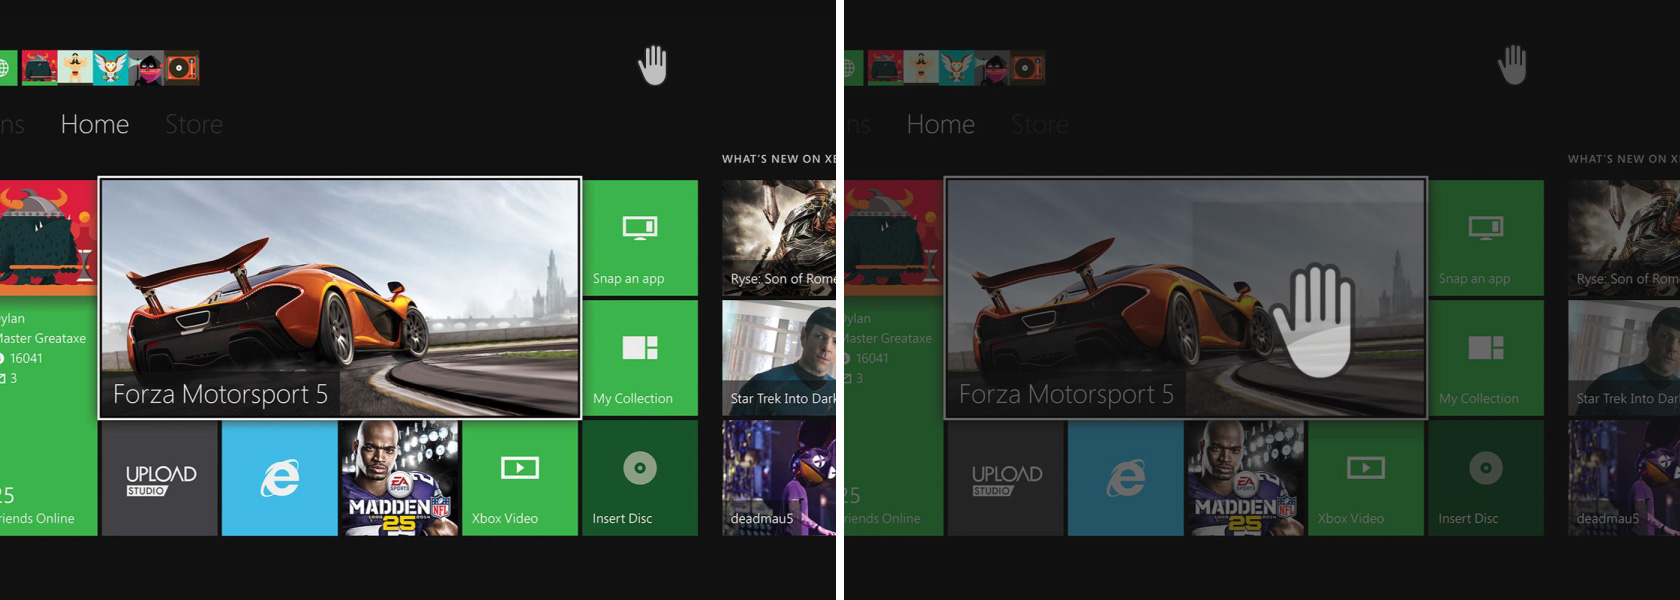Open Ryse: Son of Rome tile, bright dashboard
This screenshot has width=1680, height=600.
[x=779, y=238]
